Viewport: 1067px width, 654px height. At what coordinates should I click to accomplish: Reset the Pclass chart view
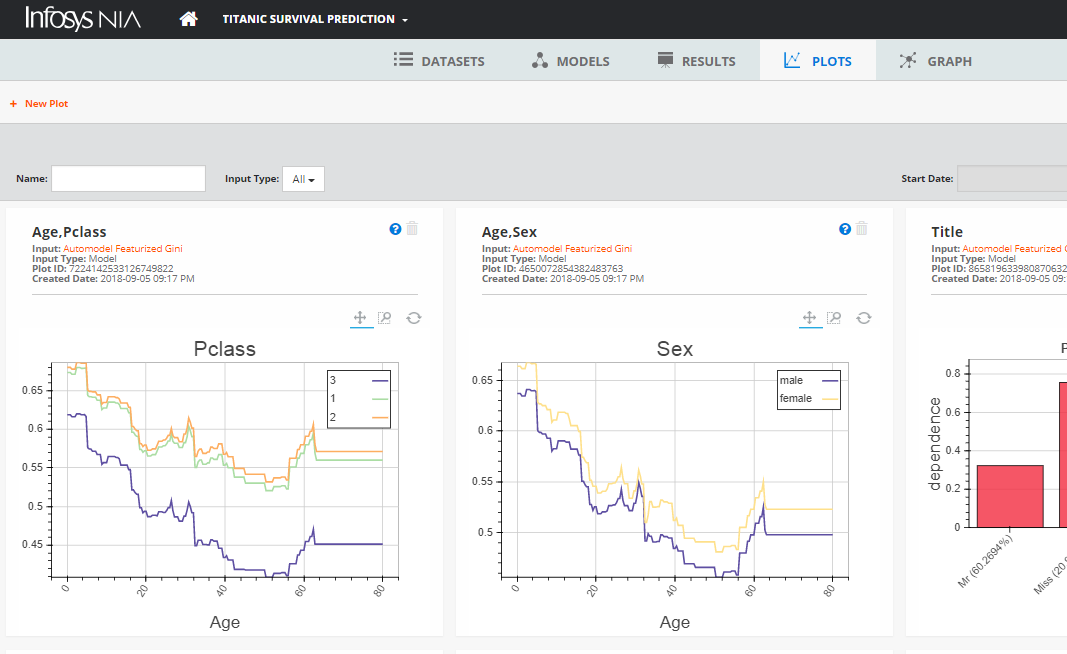414,318
